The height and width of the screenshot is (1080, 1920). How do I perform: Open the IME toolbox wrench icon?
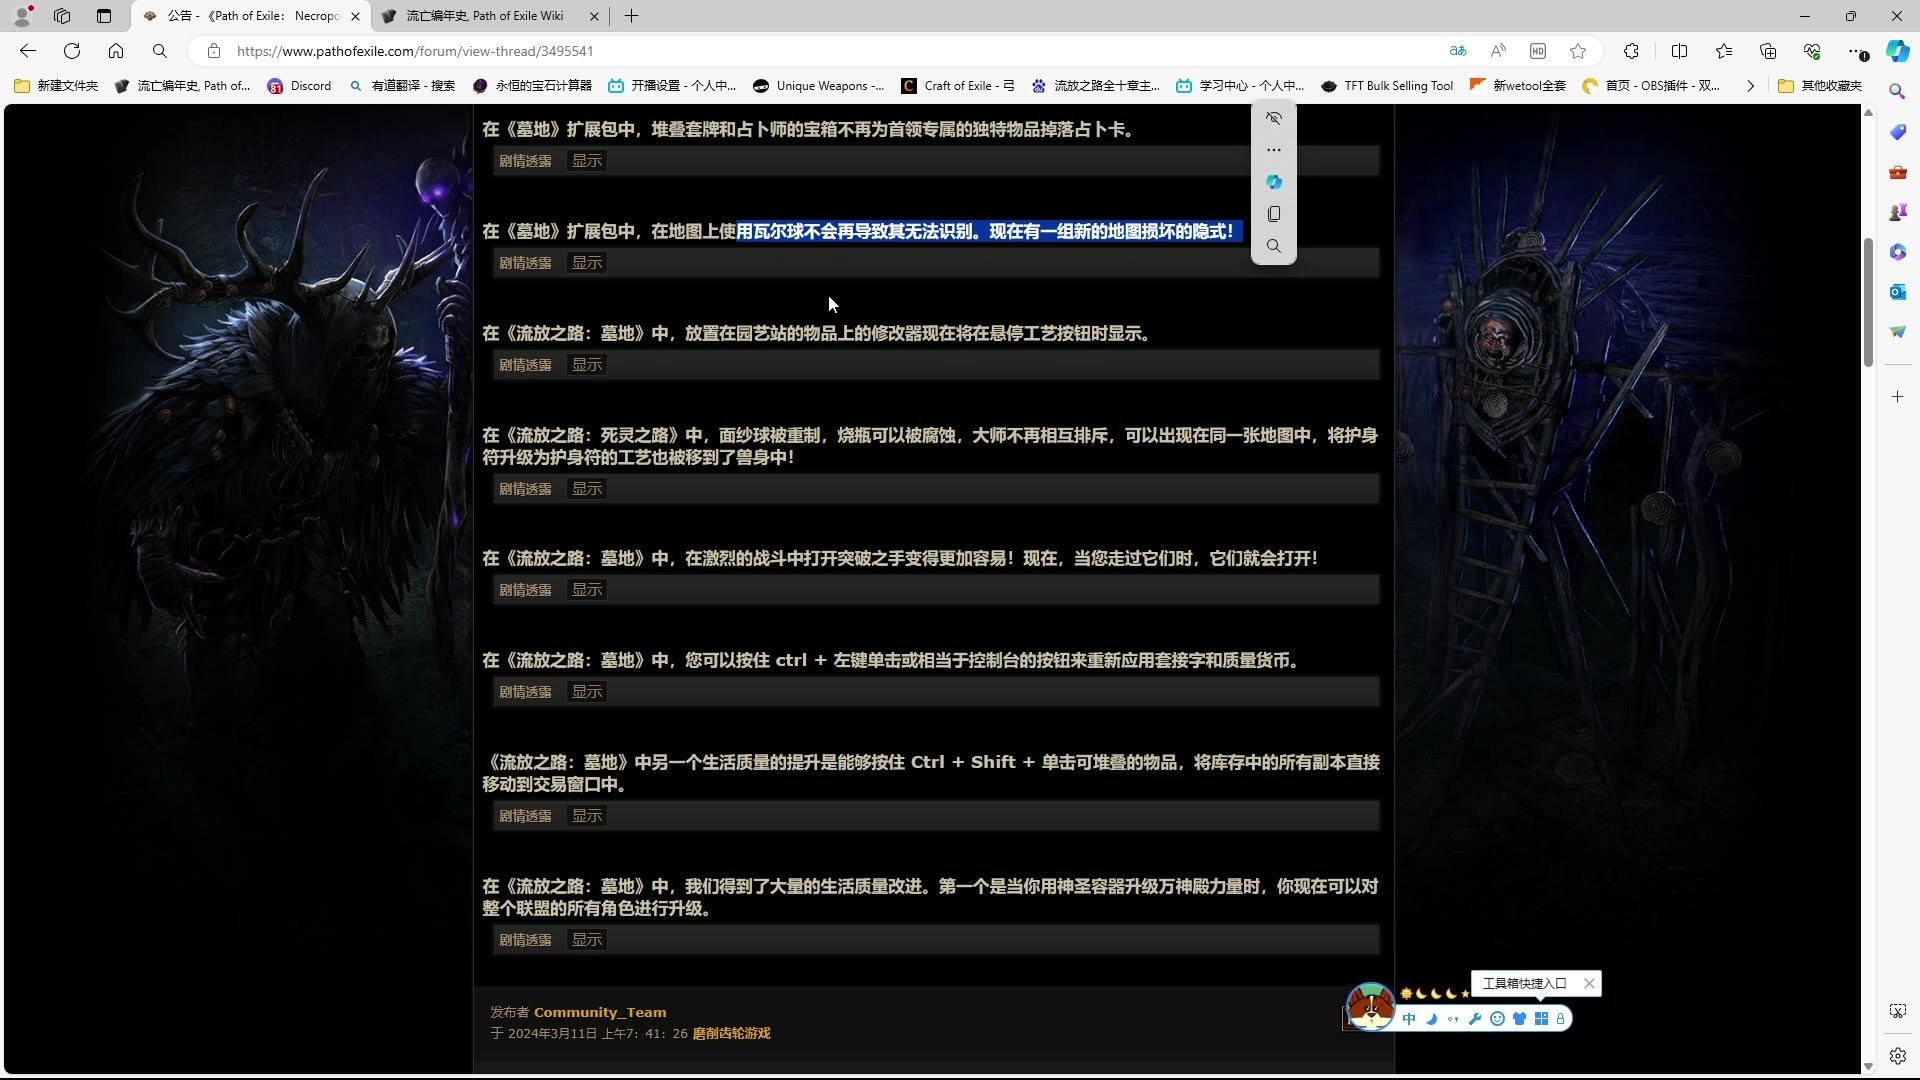coord(1475,1019)
